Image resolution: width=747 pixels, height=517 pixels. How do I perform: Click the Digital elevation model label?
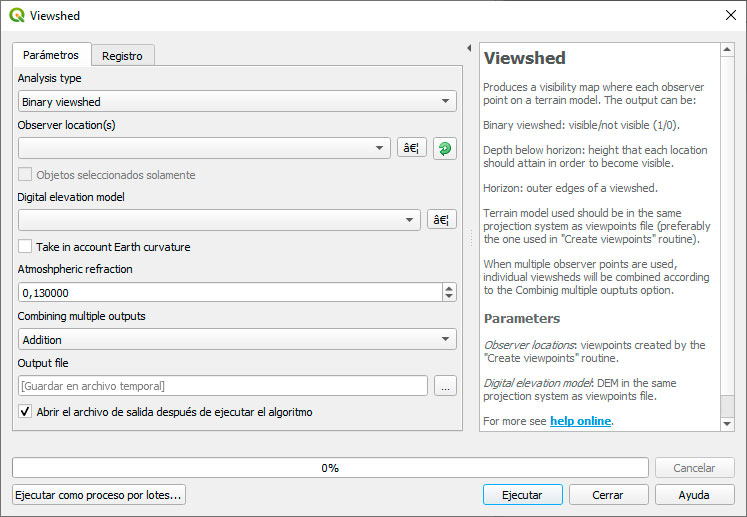(71, 197)
